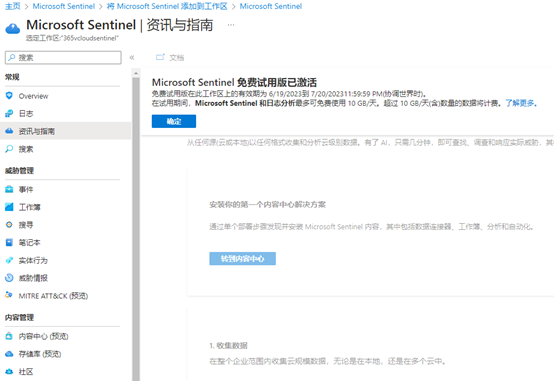This screenshot has width=554, height=381.
Task: Open the 威胁情报 threat intelligence icon
Action: click(x=9, y=278)
